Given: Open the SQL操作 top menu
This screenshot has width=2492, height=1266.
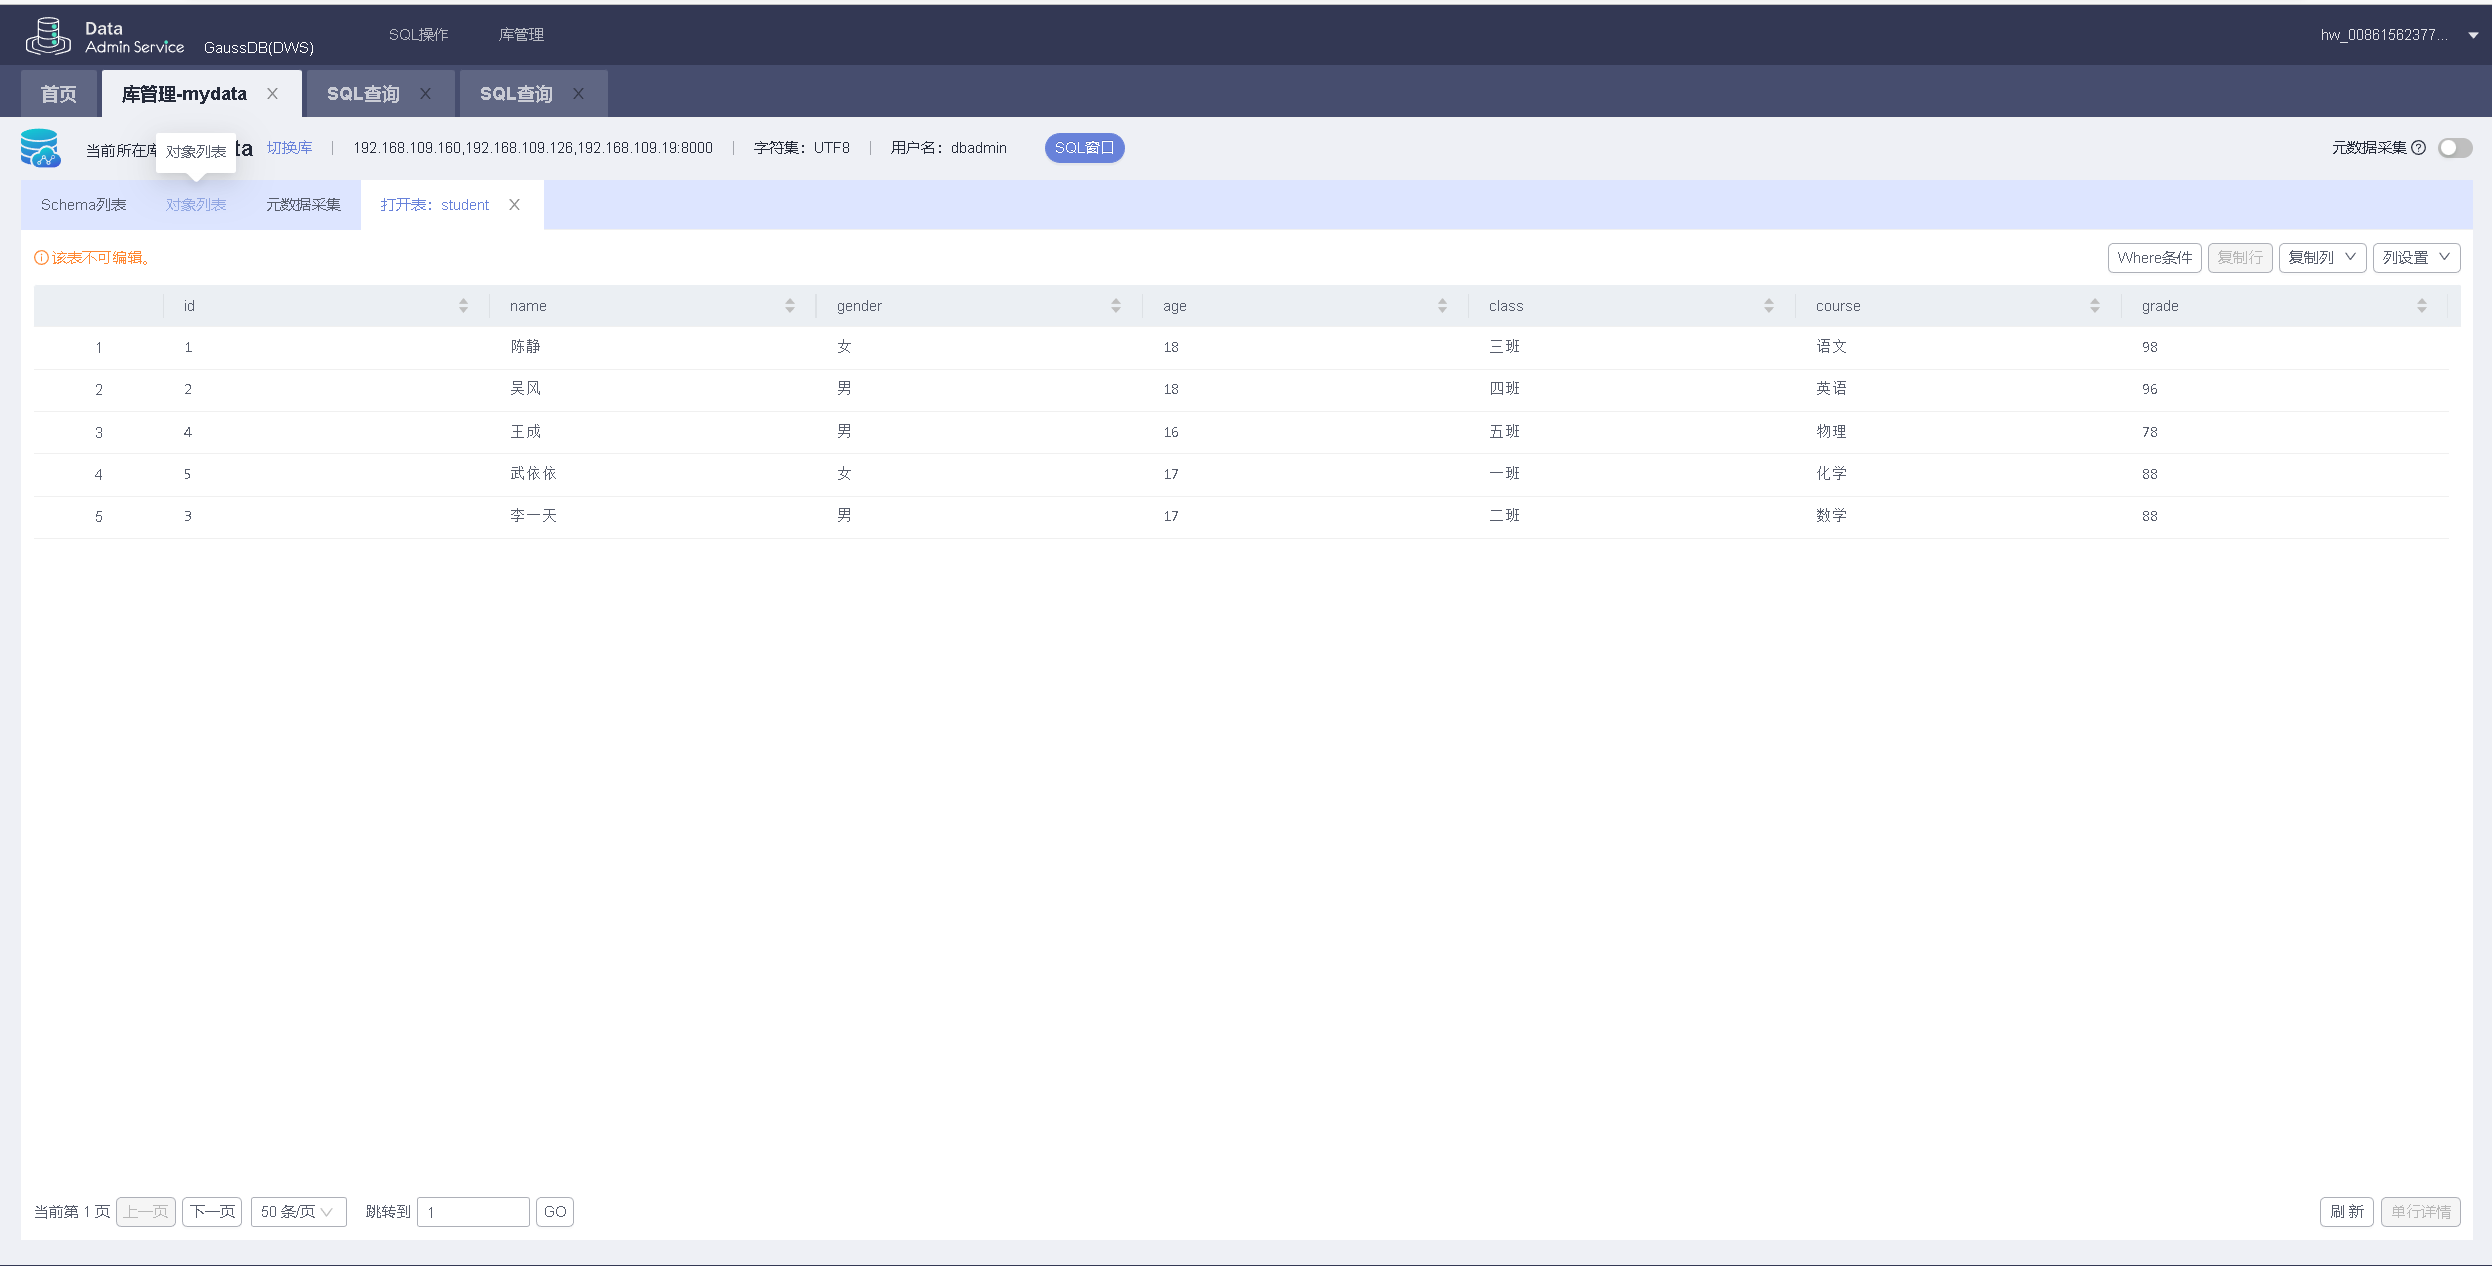Looking at the screenshot, I should pyautogui.click(x=418, y=35).
